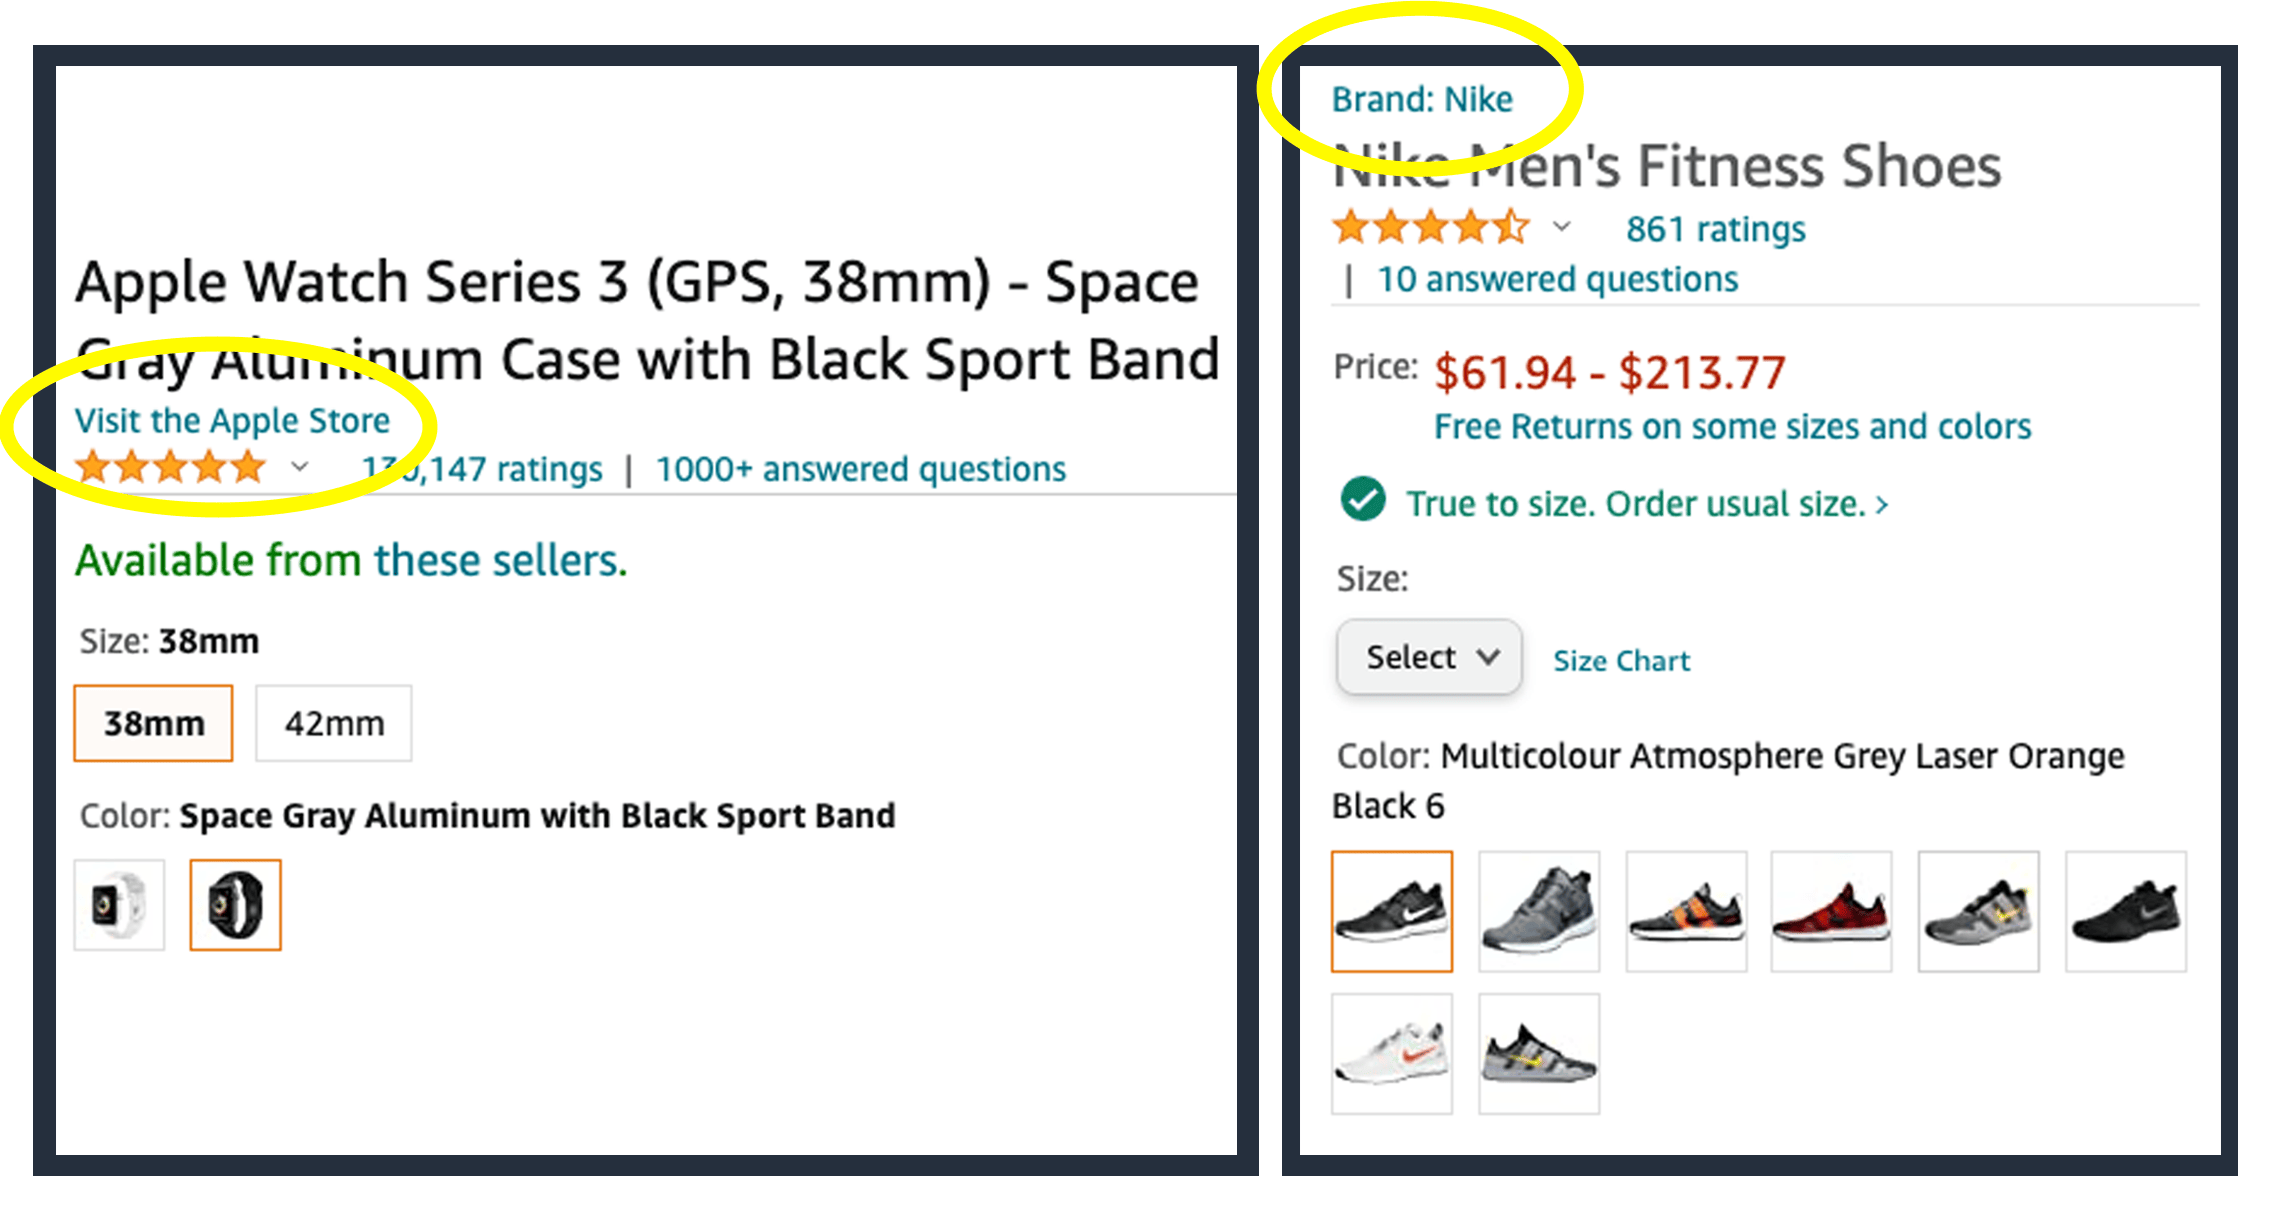Open the Size Chart link

pos(1621,661)
